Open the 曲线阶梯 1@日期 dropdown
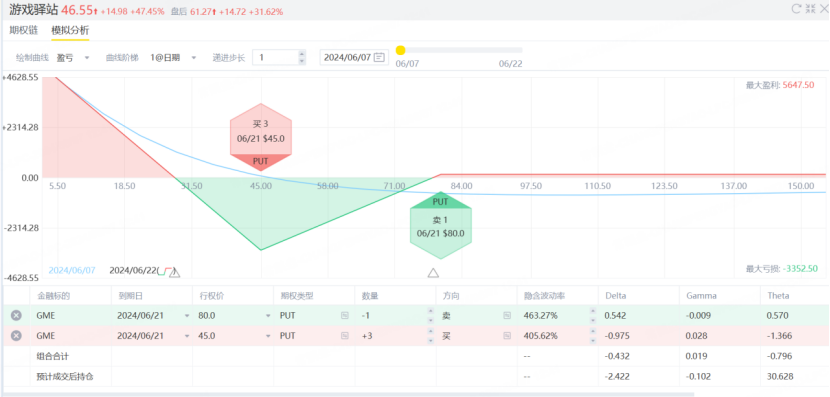This screenshot has height=397, width=830. 174,58
